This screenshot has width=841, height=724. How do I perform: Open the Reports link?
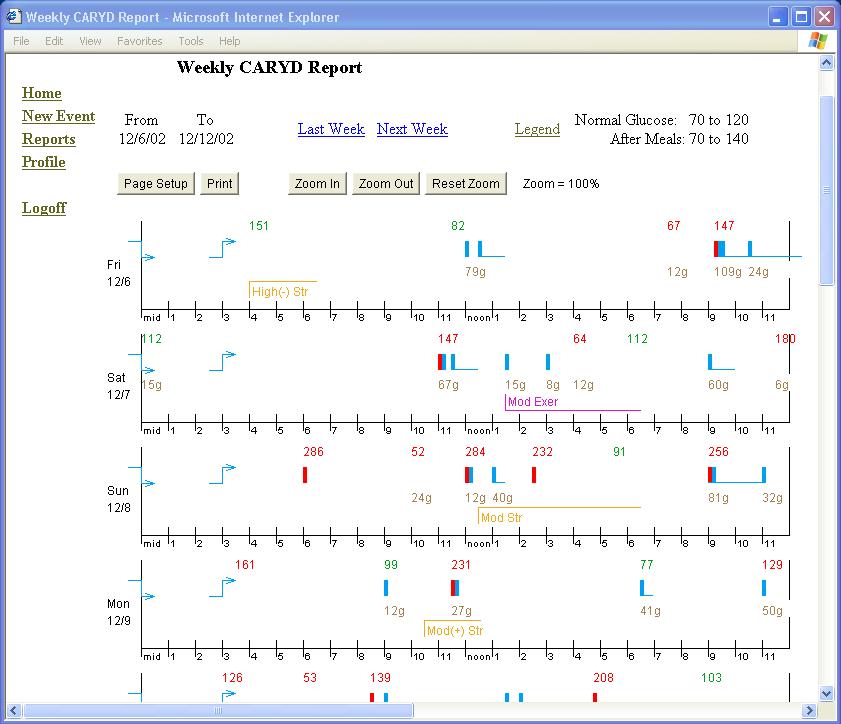(49, 139)
